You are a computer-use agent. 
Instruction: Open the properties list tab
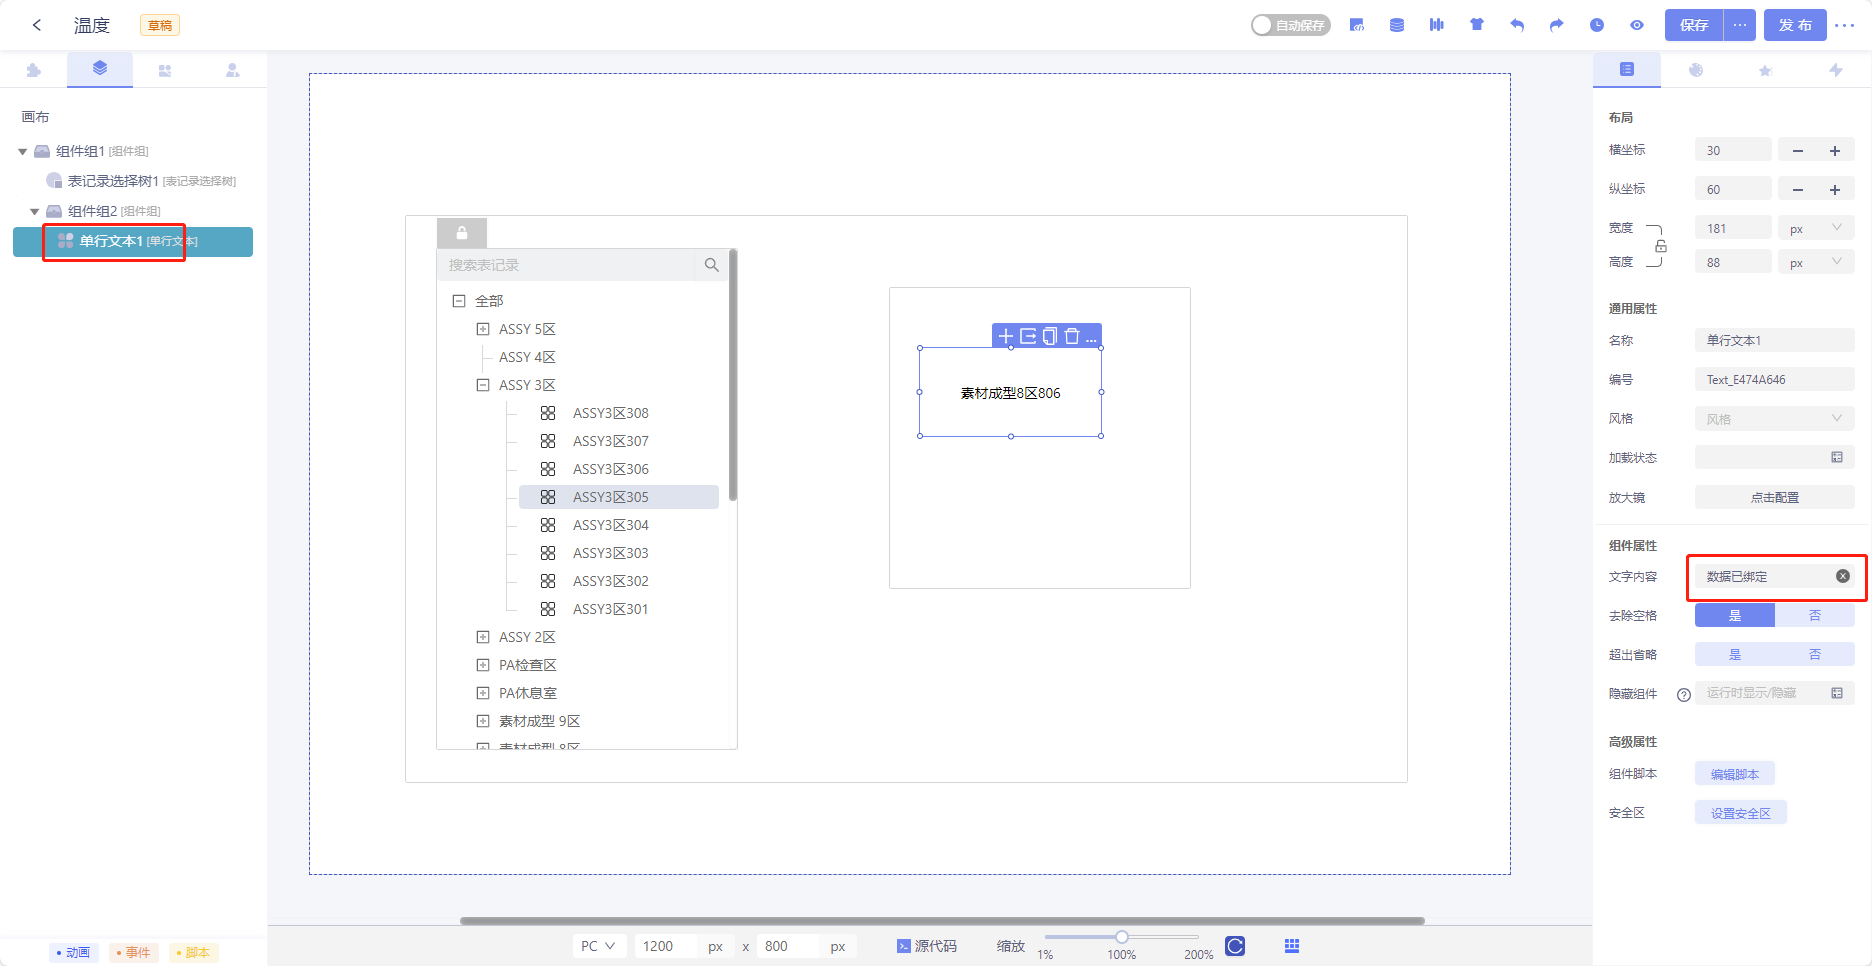tap(1627, 69)
